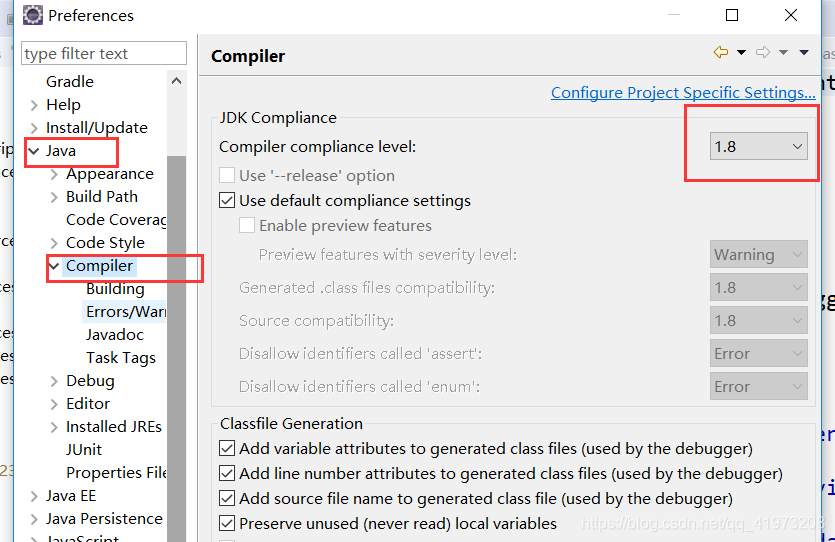Select Errors/Warnings under Compiler
The image size is (835, 542).
[126, 311]
